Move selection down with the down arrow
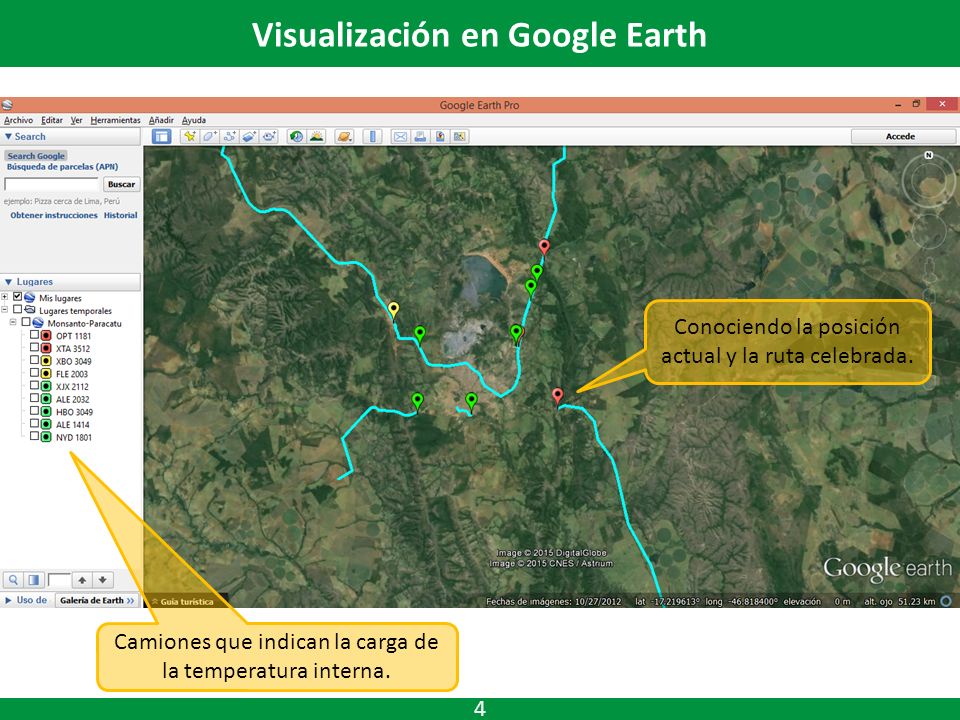 tap(102, 580)
